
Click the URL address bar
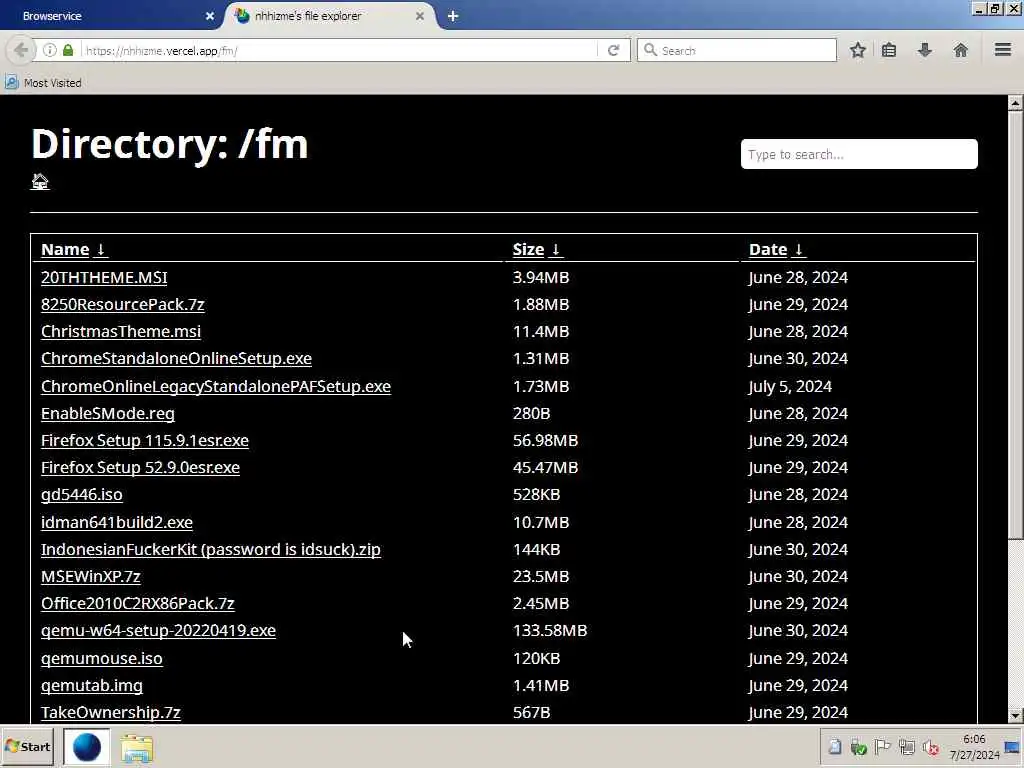(340, 50)
